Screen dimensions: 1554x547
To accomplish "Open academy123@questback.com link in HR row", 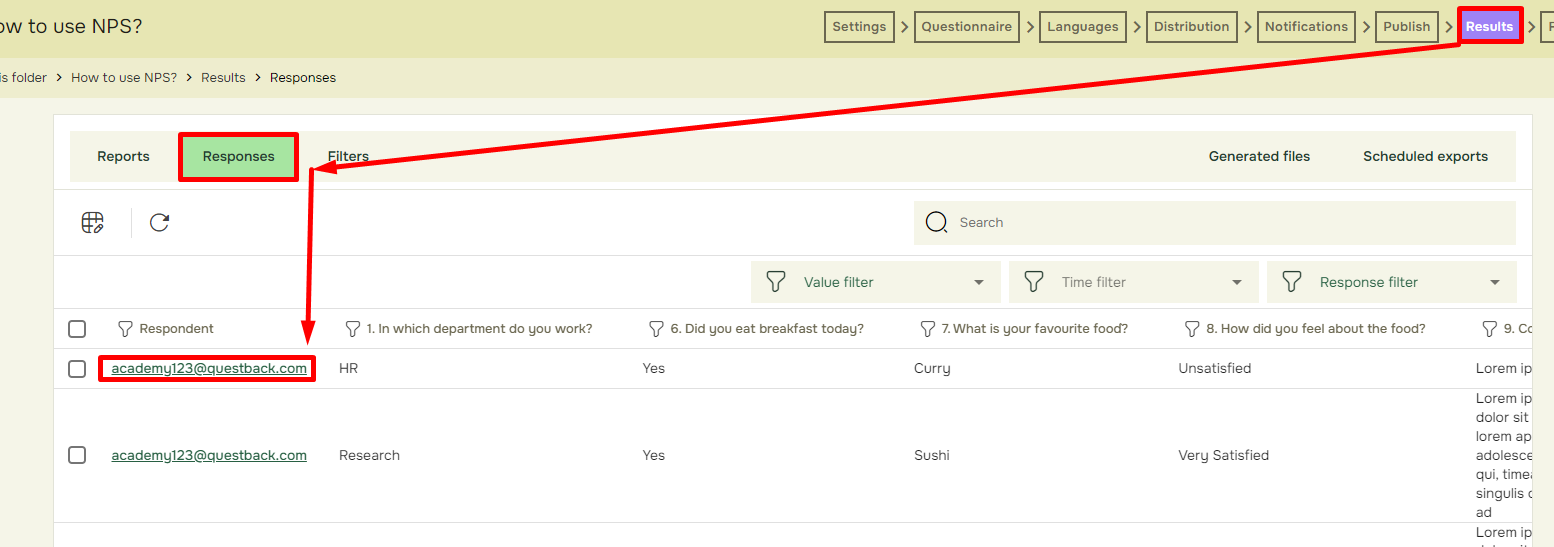I will 209,369.
